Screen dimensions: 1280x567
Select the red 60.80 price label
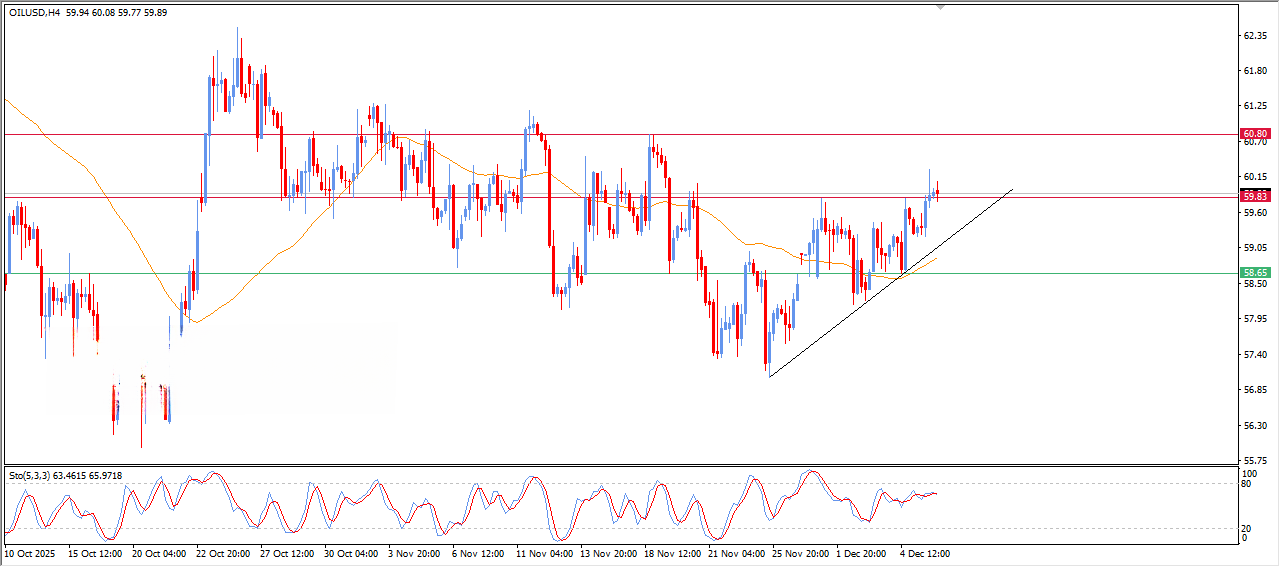[1255, 134]
